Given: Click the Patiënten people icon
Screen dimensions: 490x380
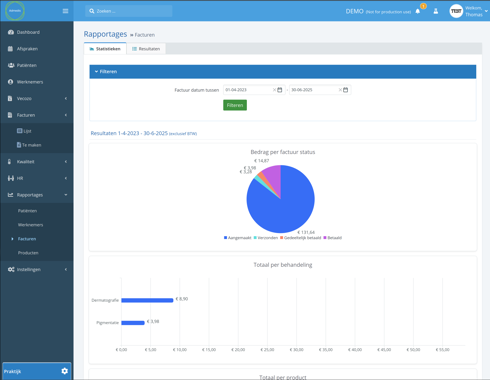Looking at the screenshot, I should 11,65.
